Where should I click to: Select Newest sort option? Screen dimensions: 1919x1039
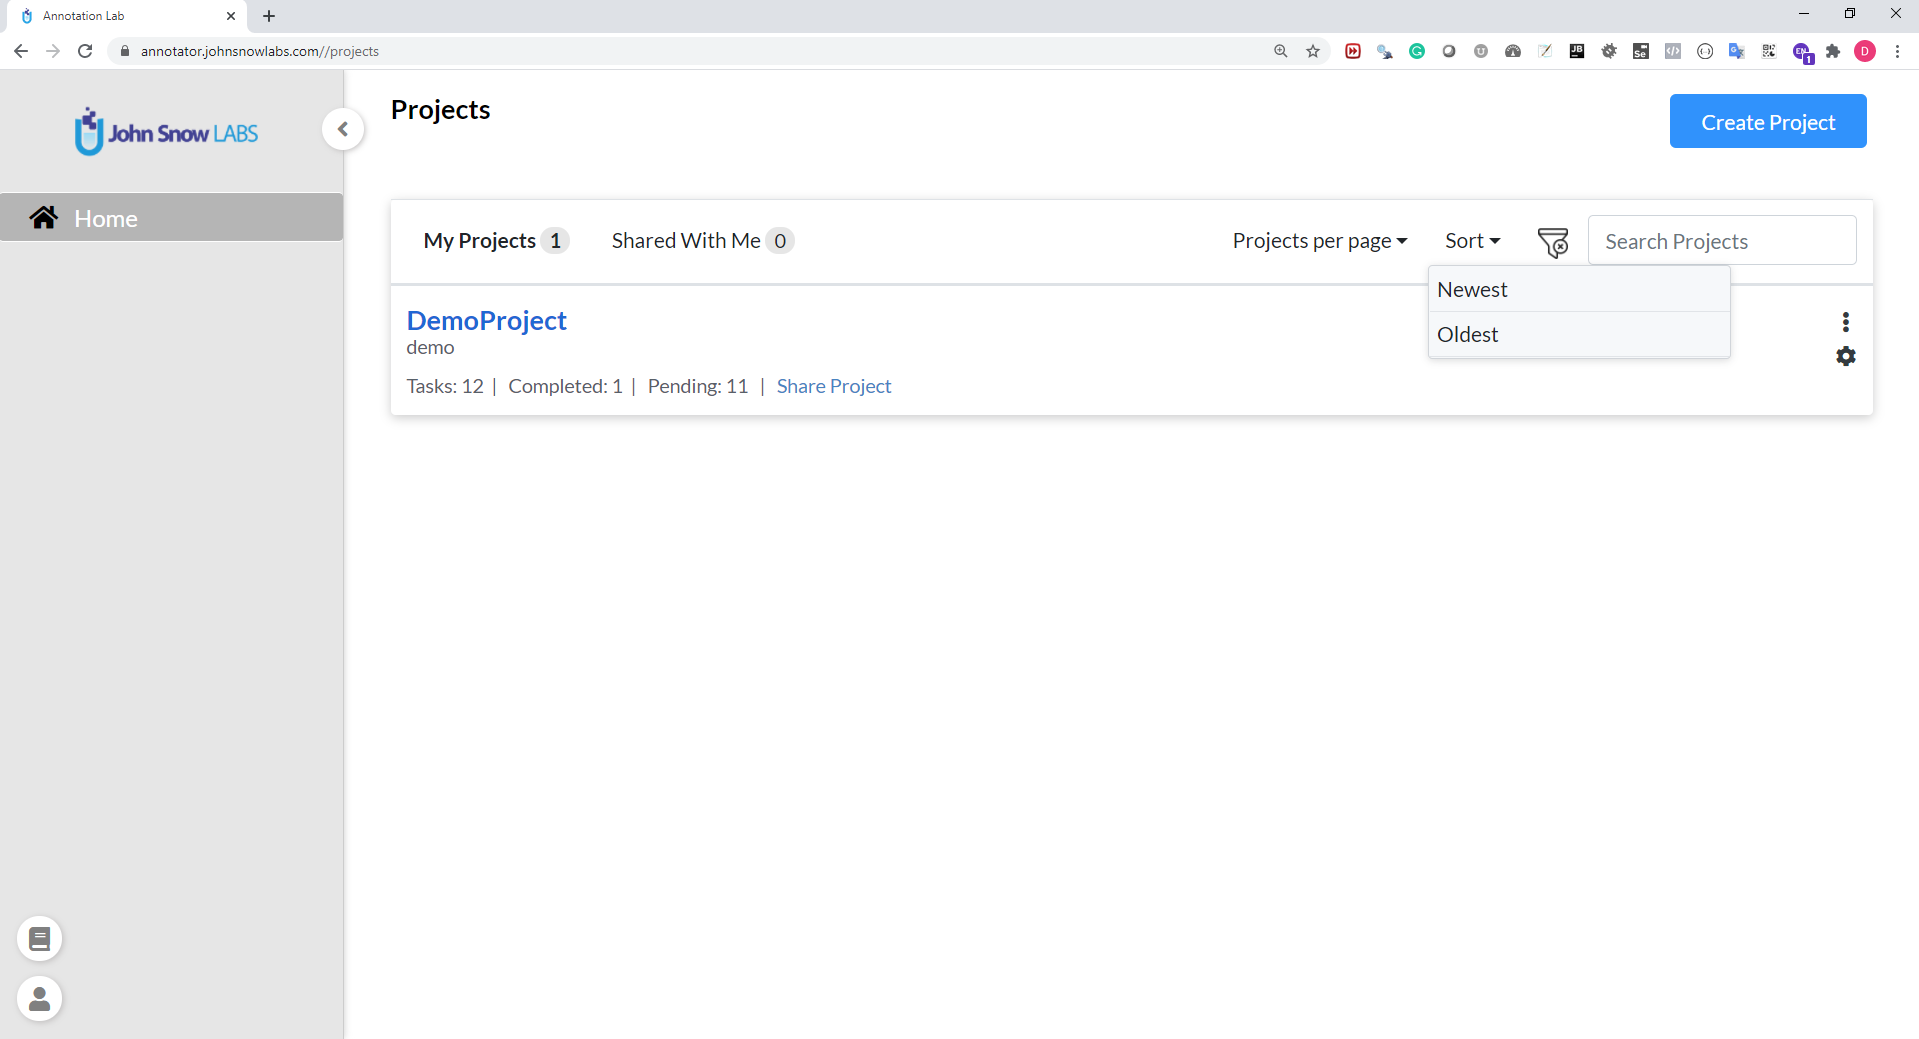[x=1579, y=290]
